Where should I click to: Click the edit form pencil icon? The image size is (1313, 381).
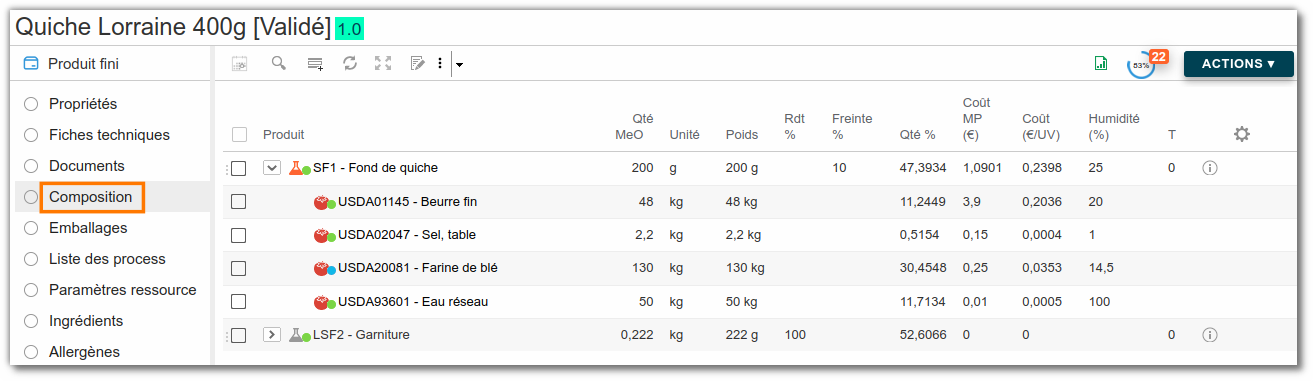(418, 63)
